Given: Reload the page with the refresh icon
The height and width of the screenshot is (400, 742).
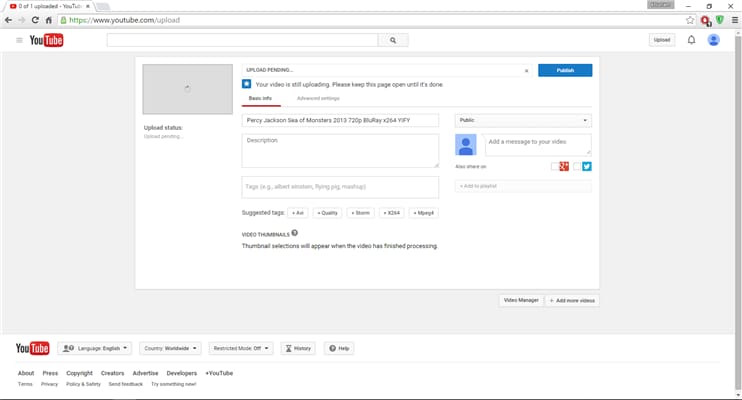Looking at the screenshot, I should coord(35,20).
